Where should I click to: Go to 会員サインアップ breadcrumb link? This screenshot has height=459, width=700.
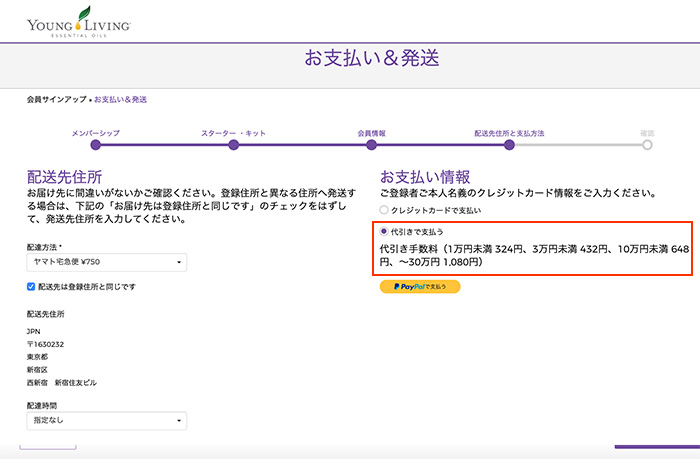(57, 100)
